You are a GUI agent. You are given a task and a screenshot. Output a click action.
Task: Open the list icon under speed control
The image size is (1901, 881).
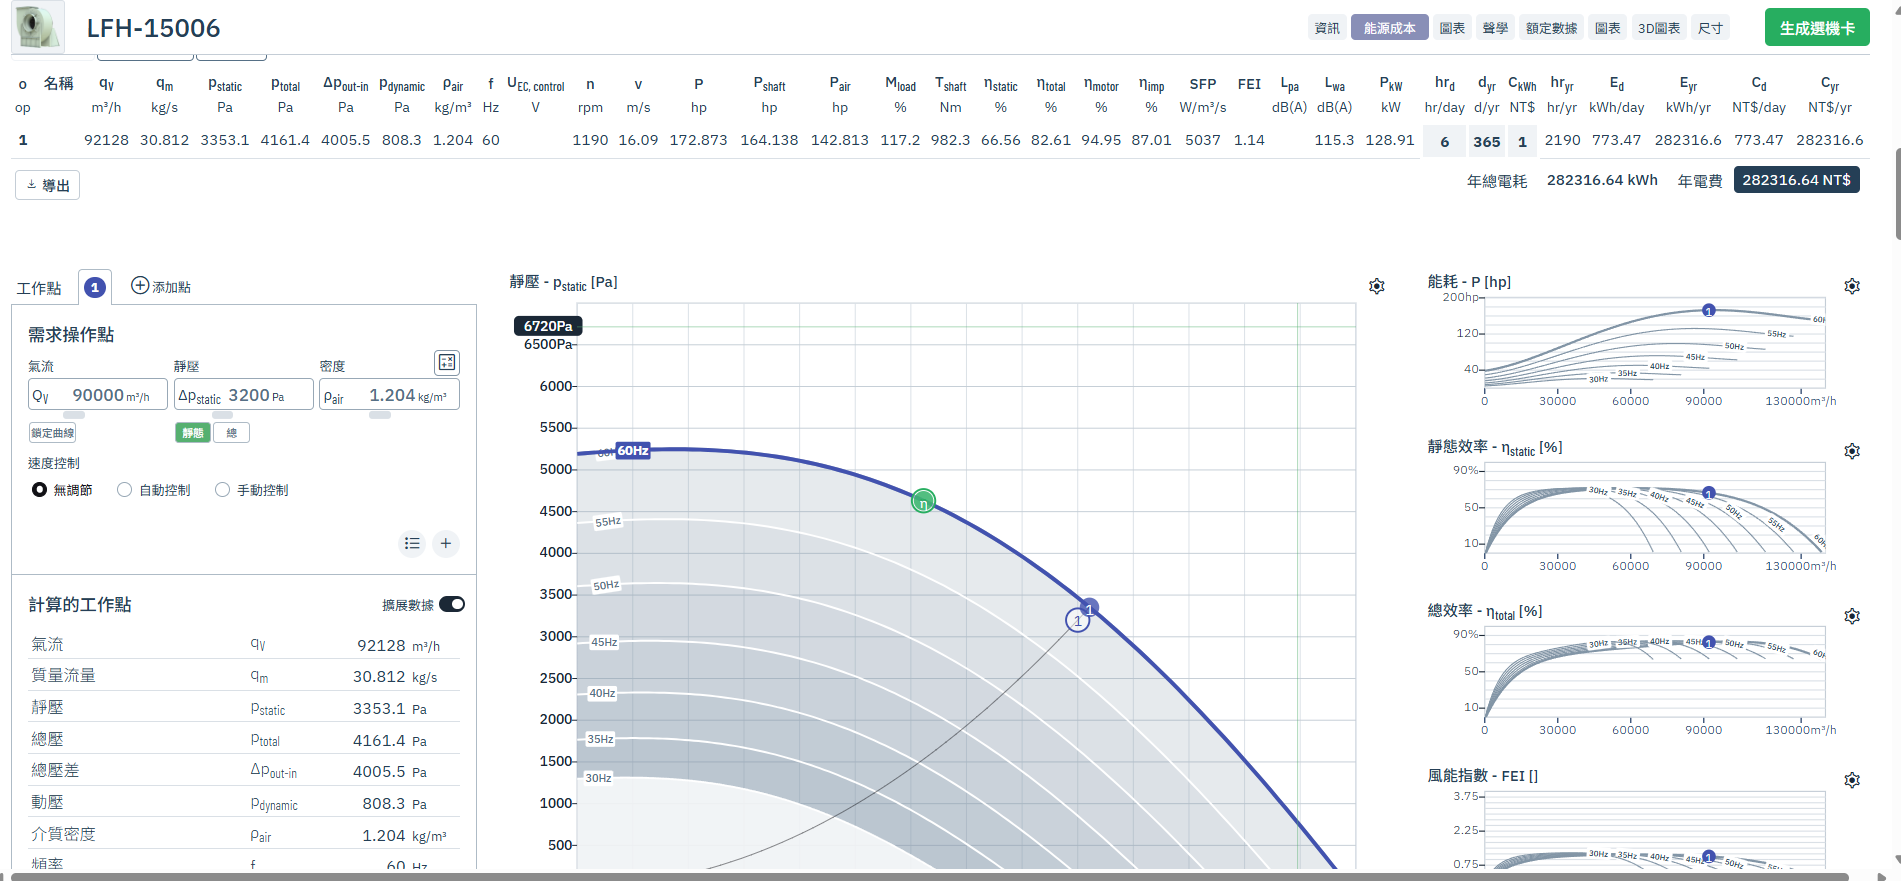tap(412, 543)
